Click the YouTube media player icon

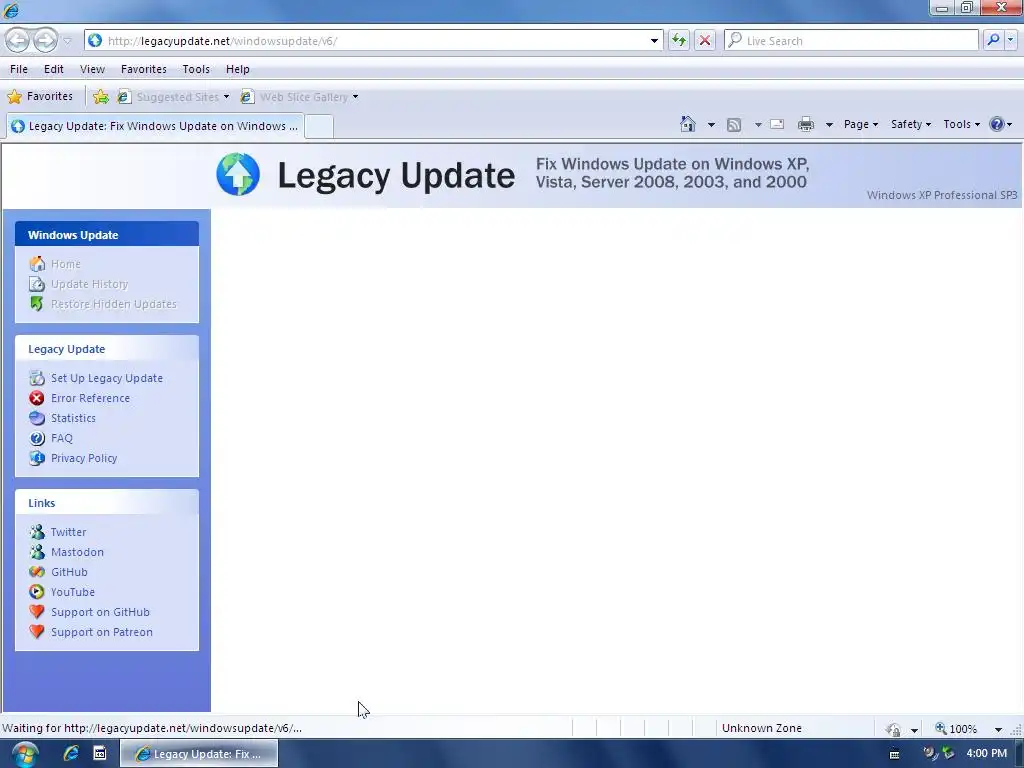tap(37, 592)
